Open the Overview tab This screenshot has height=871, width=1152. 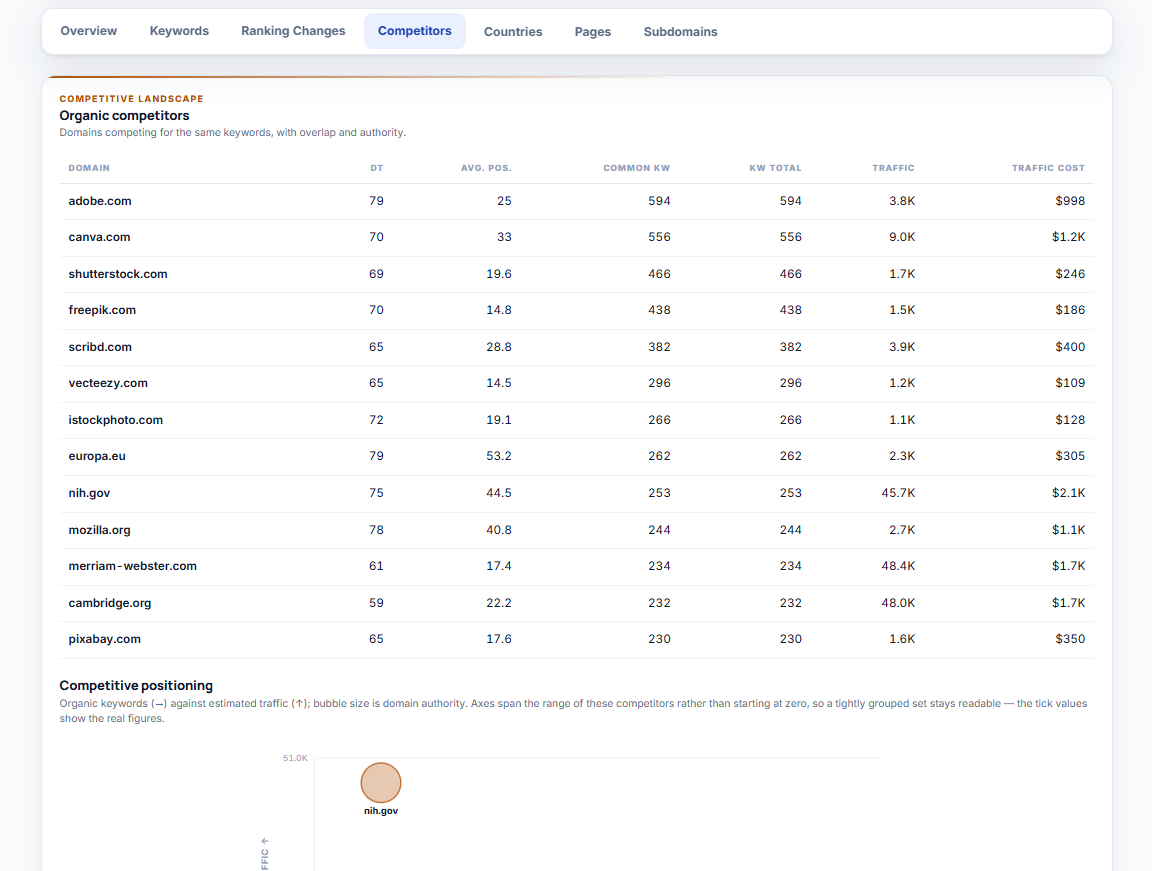[x=88, y=31]
